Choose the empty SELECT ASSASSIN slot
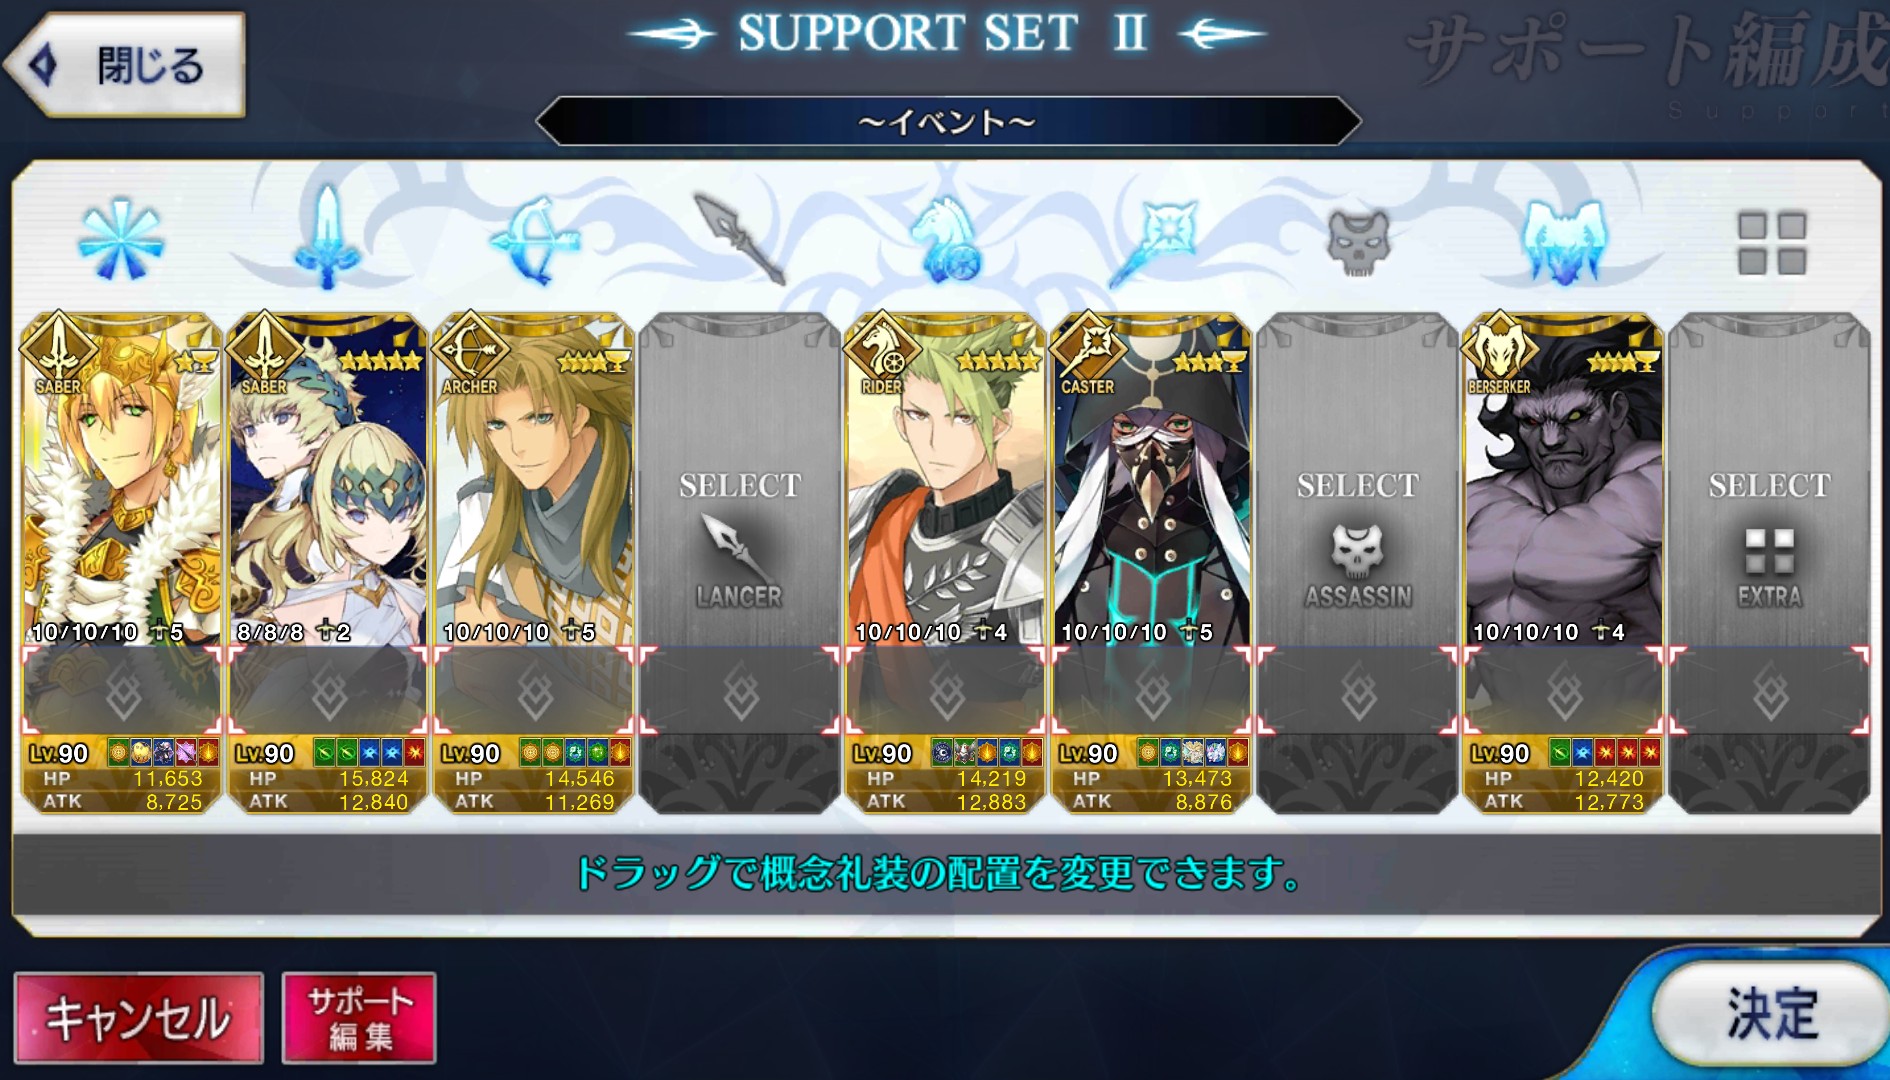The width and height of the screenshot is (1890, 1080). click(x=1358, y=562)
